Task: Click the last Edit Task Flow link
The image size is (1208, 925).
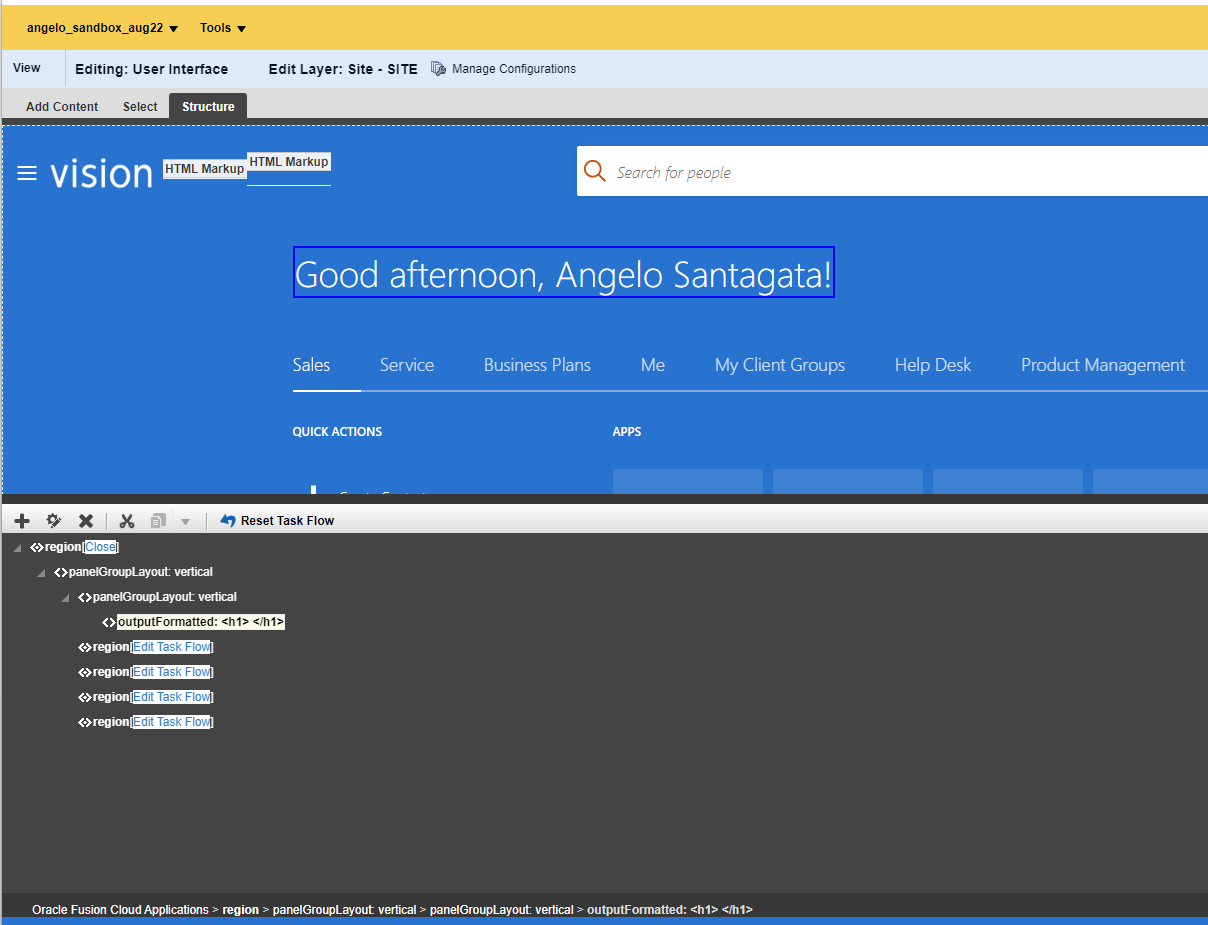Action: [172, 722]
